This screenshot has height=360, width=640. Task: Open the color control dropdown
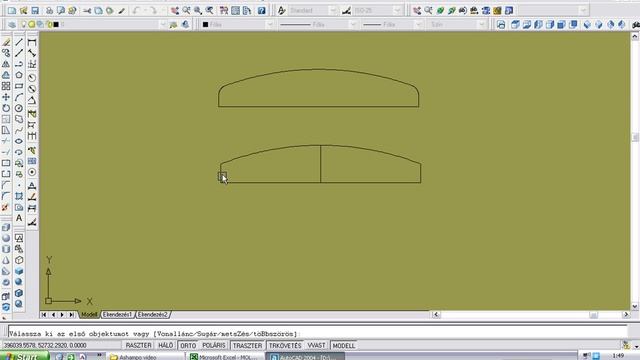click(x=269, y=24)
